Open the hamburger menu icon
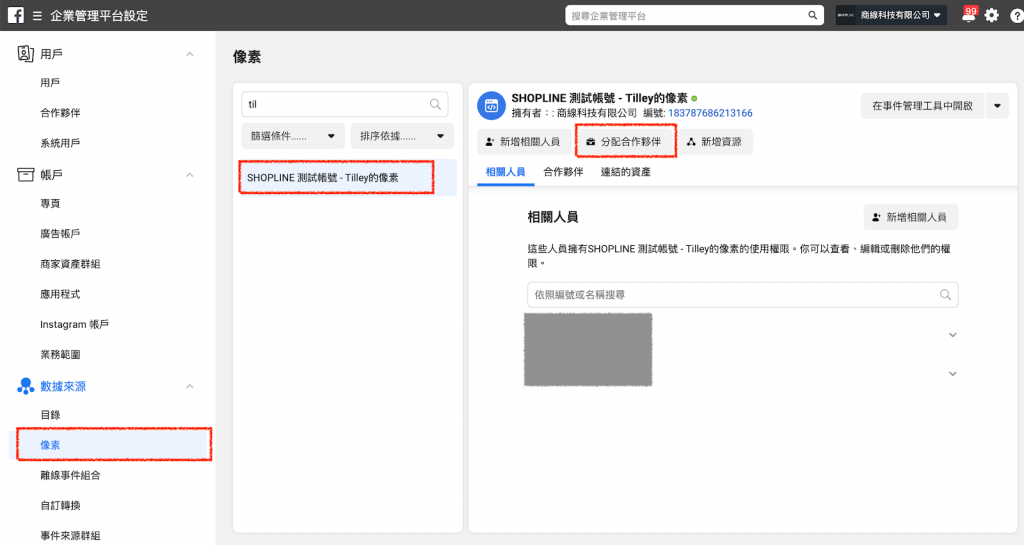1024x545 pixels. click(37, 16)
